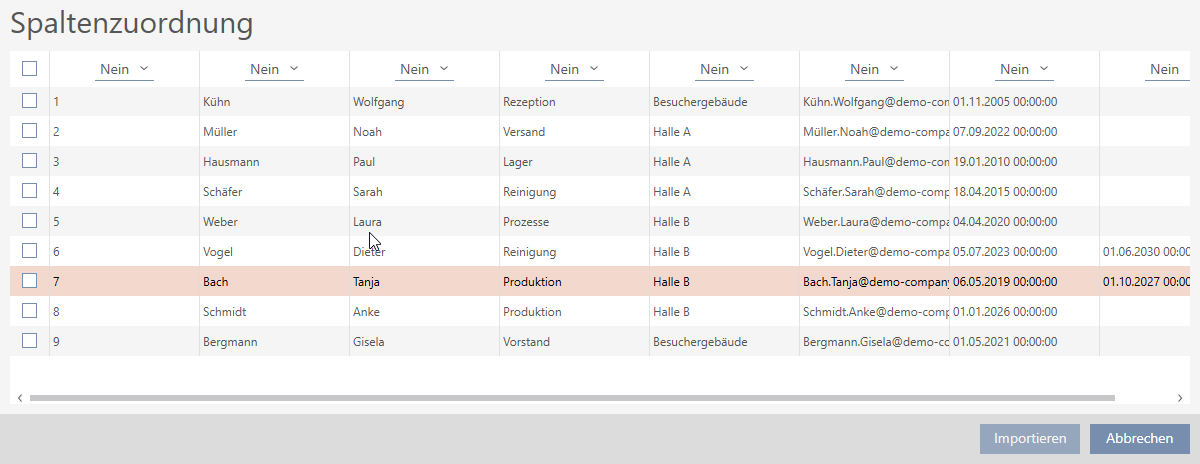Expand the Nein dropdown above the surname column
Viewport: 1200px width, 464px height.
[274, 69]
